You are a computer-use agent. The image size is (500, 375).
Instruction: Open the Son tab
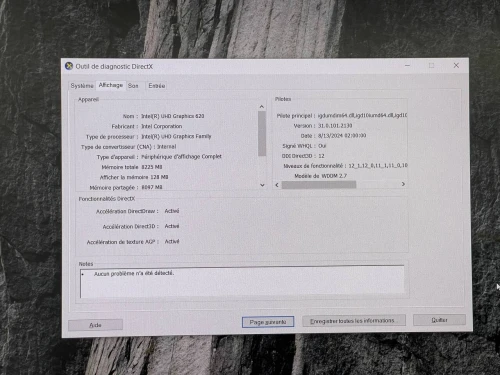(133, 86)
